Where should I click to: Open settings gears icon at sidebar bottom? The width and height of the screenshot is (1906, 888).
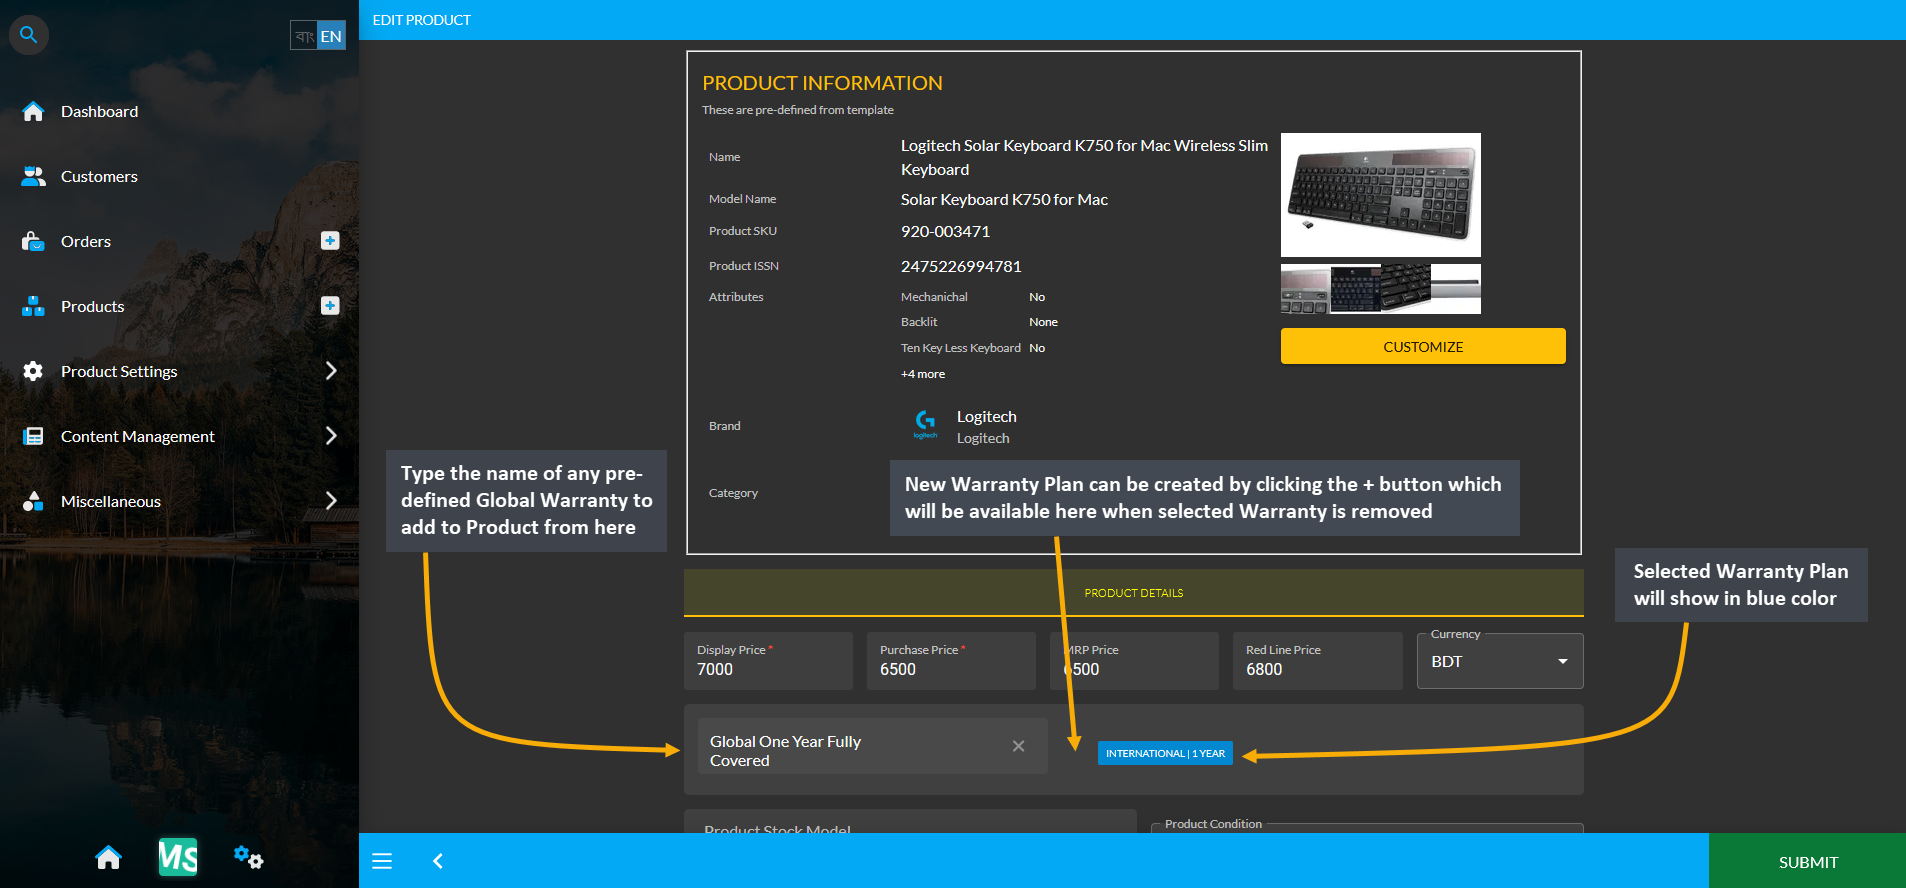coord(248,857)
